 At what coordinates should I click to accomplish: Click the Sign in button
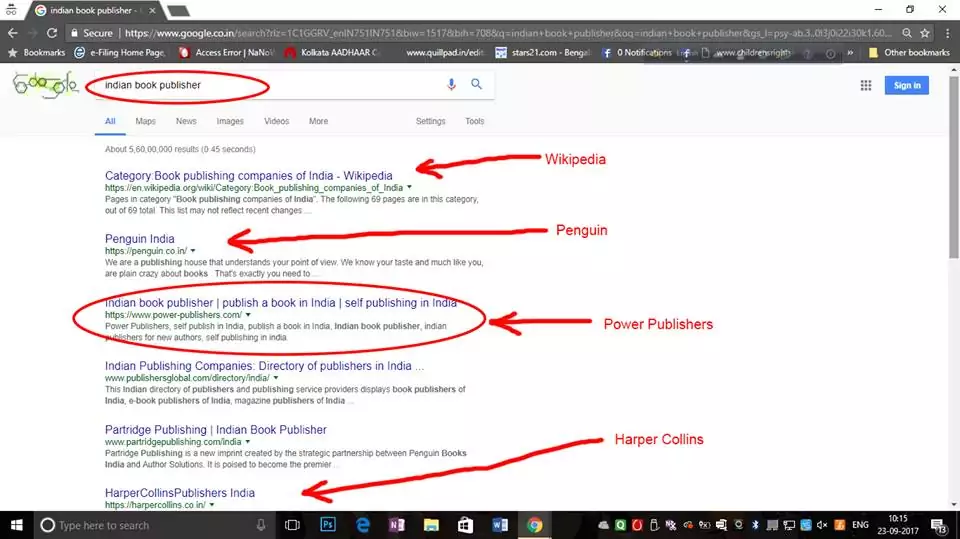(907, 85)
